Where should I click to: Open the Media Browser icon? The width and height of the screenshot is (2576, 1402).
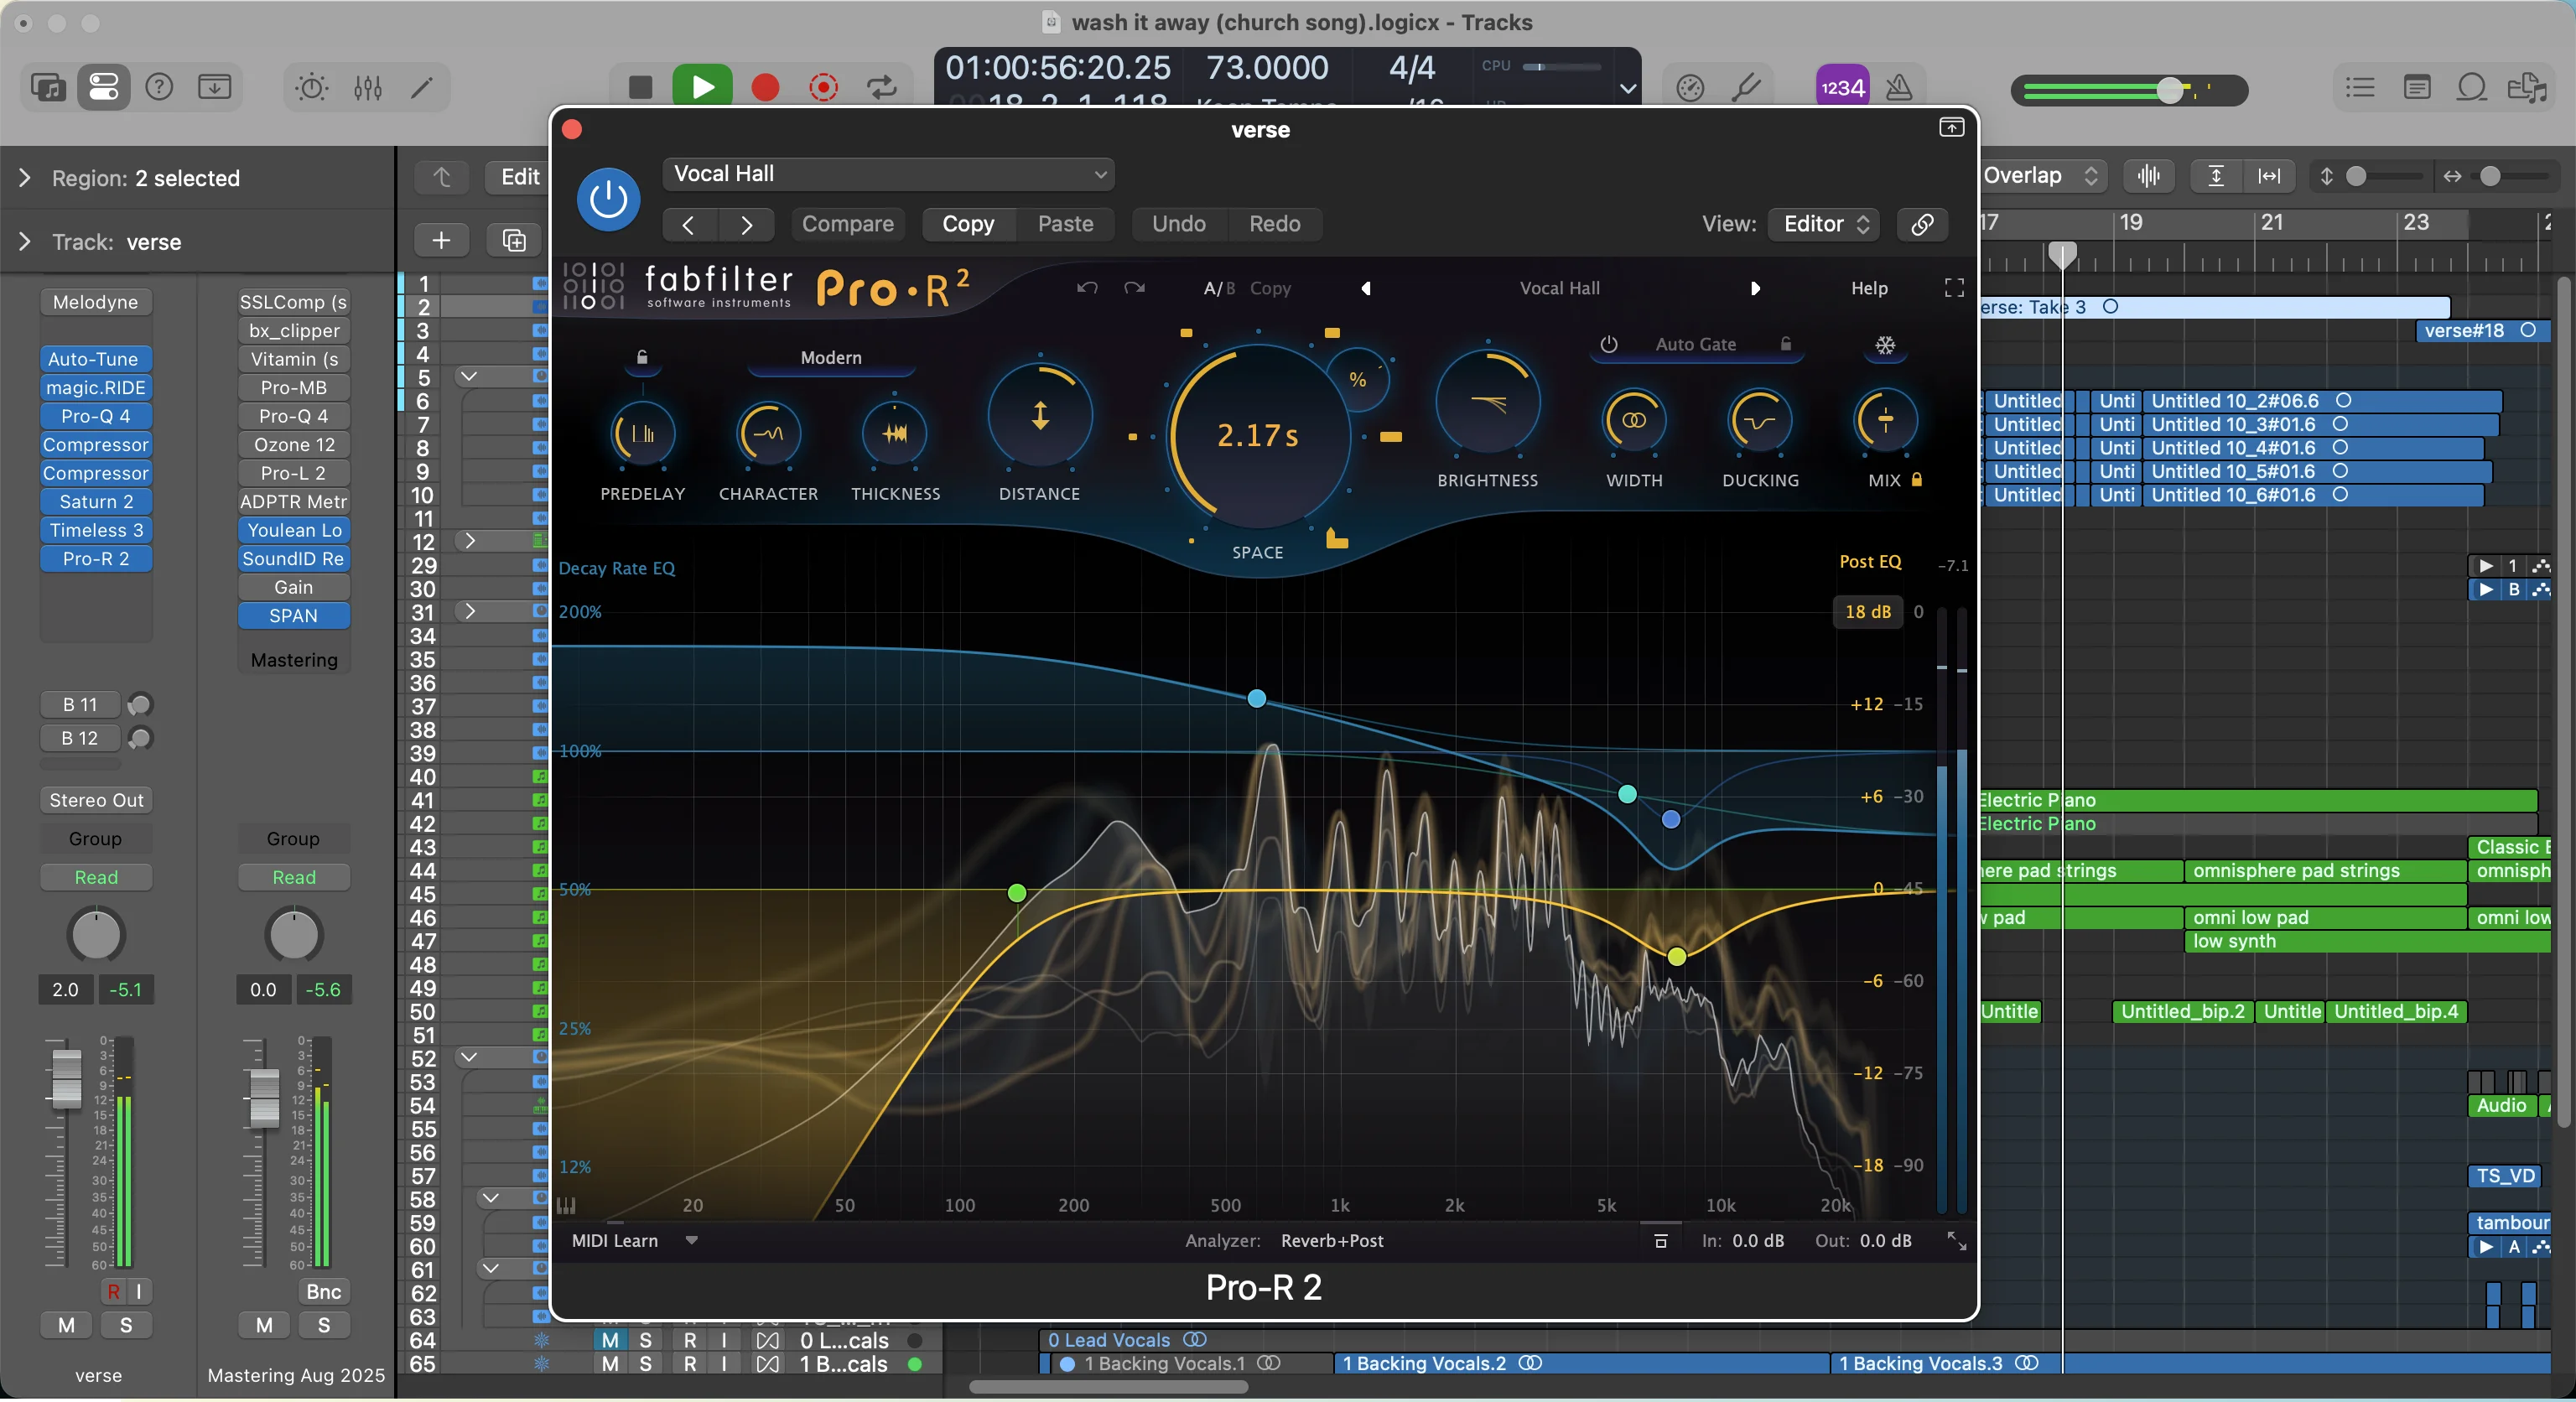tap(2527, 88)
